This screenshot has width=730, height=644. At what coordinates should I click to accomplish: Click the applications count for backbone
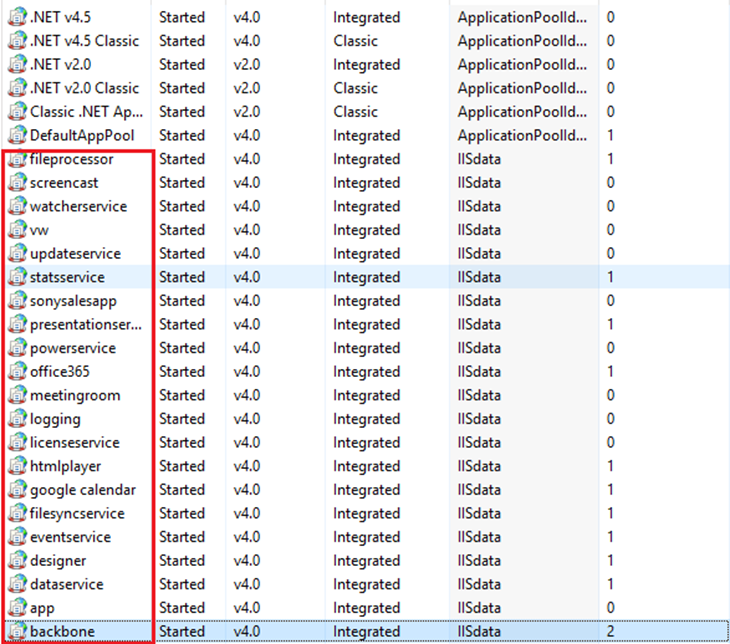611,632
